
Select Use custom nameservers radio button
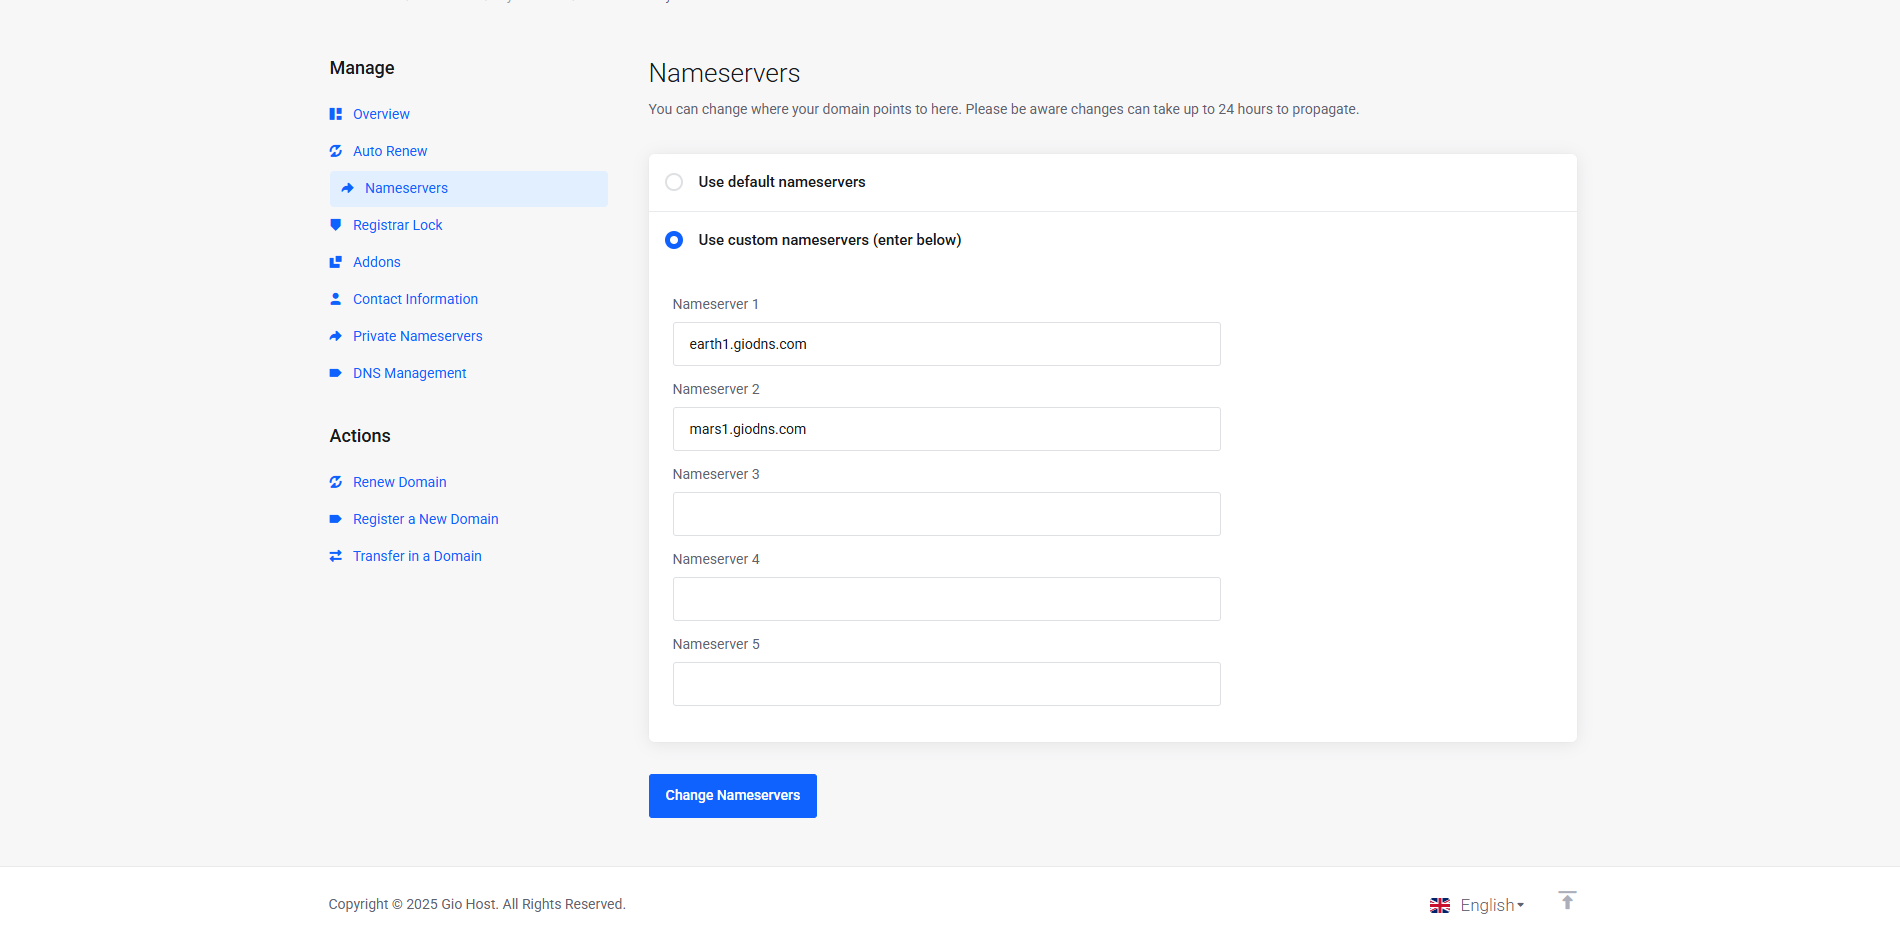[674, 240]
